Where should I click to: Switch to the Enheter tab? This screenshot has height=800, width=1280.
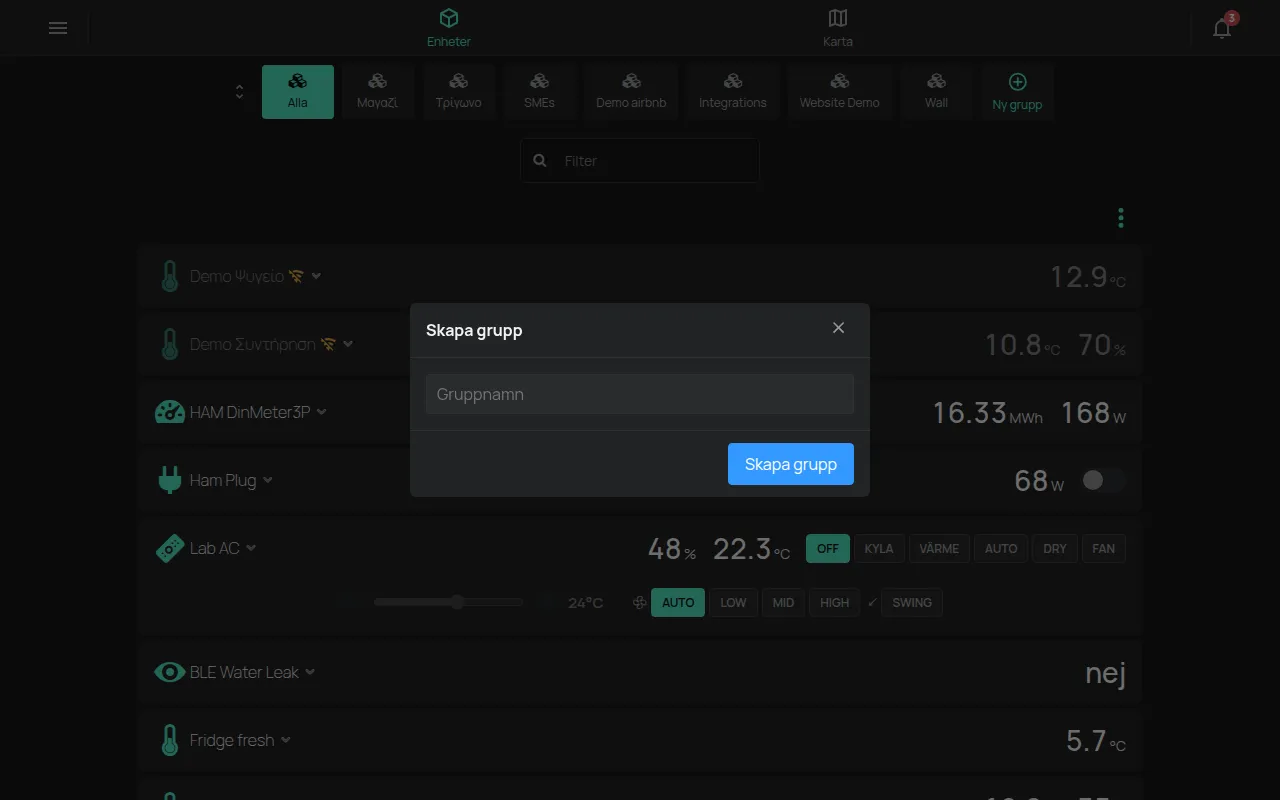click(449, 28)
